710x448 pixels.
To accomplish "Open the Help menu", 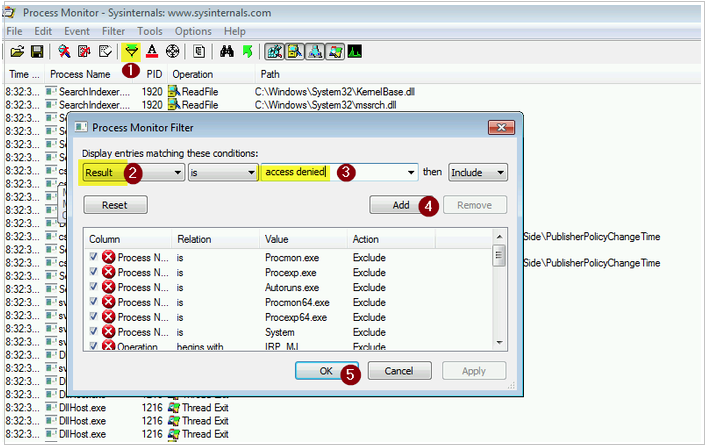I will click(x=235, y=31).
